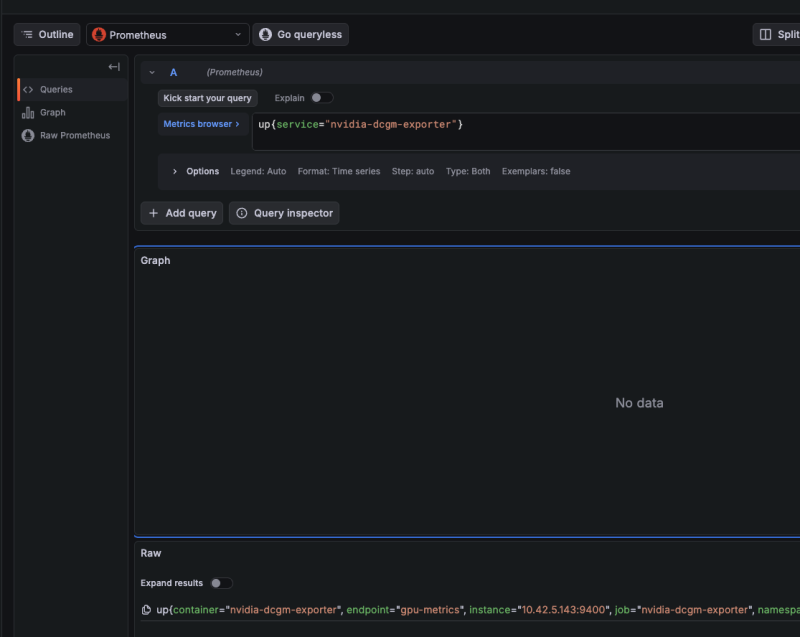Open the Metrics browser

pos(202,124)
